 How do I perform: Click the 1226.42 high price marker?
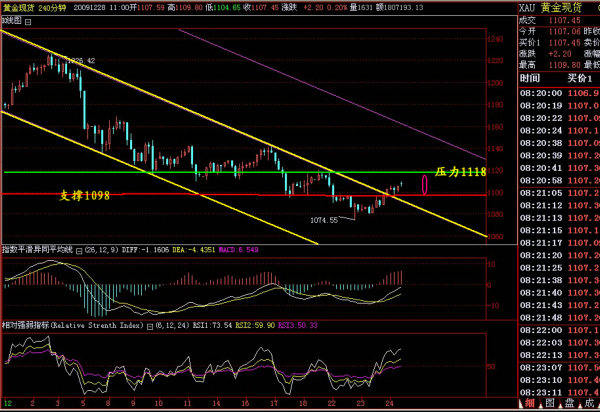click(82, 60)
